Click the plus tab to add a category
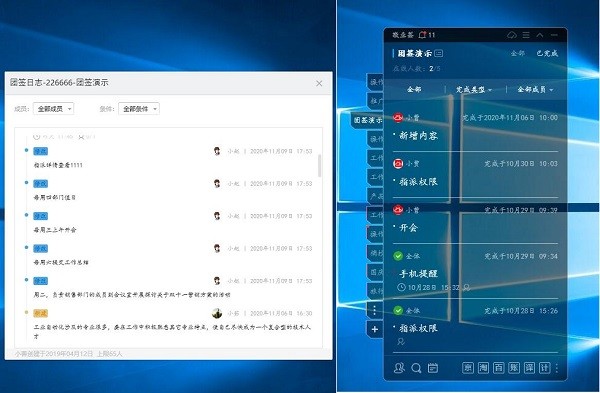The width and height of the screenshot is (600, 393). (x=375, y=329)
